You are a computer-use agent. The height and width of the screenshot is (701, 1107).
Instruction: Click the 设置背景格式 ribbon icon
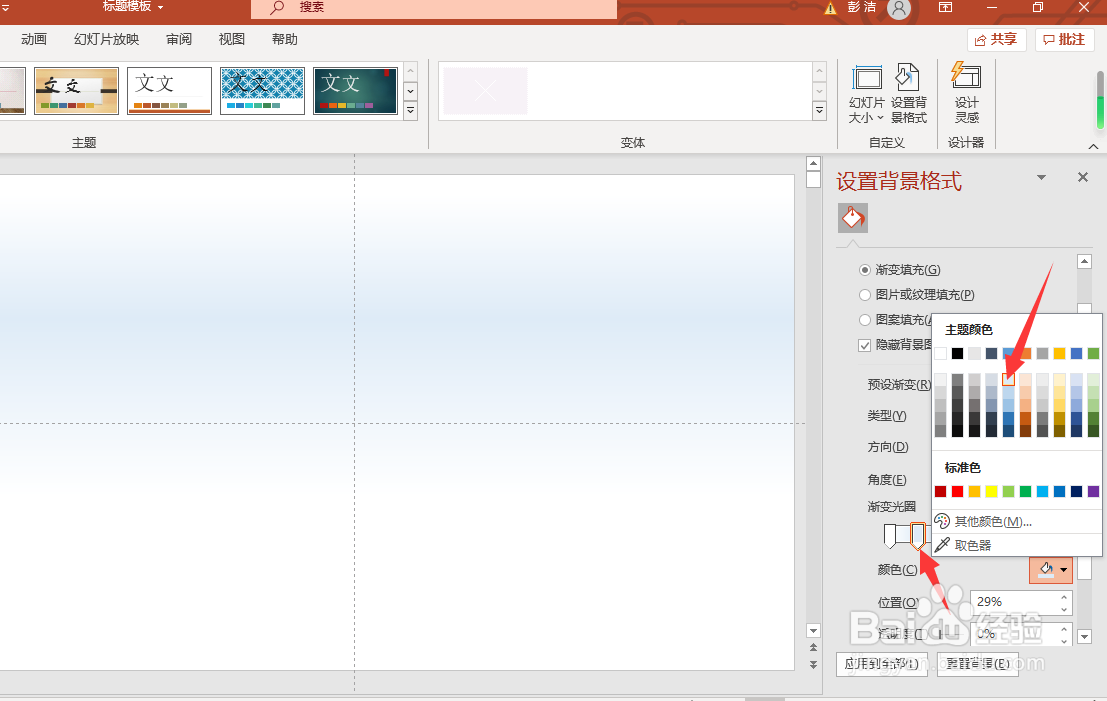(909, 95)
